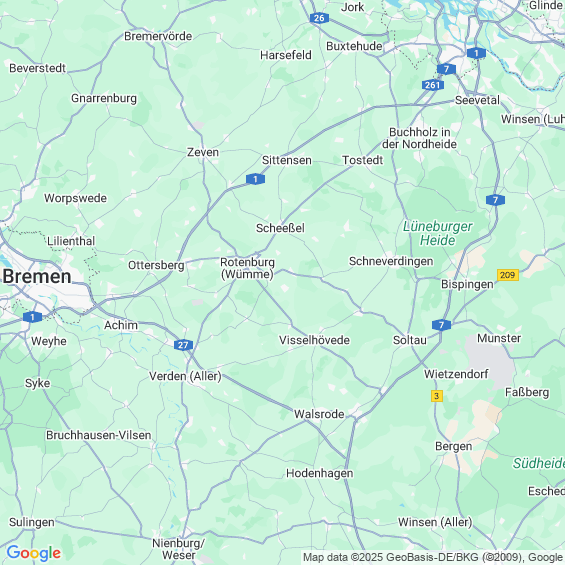Click the yellow 3 road shield below Wietzendorf
This screenshot has width=565, height=565.
pos(437,396)
